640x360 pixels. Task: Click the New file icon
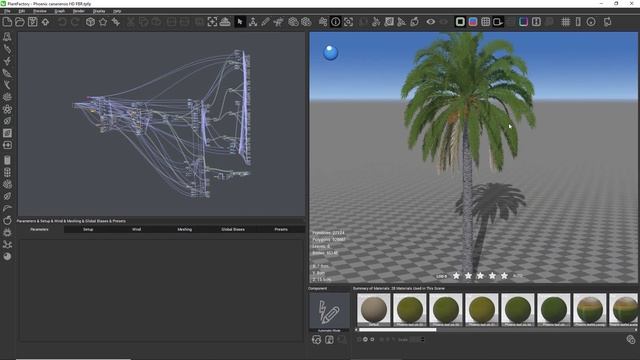[x=7, y=22]
